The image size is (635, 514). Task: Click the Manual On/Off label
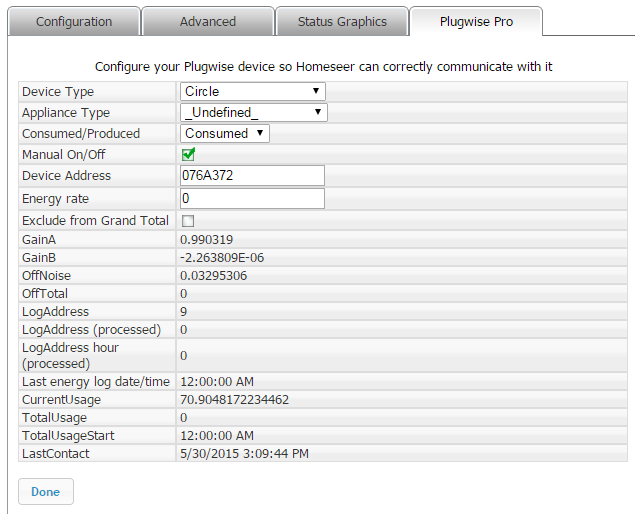pos(64,155)
